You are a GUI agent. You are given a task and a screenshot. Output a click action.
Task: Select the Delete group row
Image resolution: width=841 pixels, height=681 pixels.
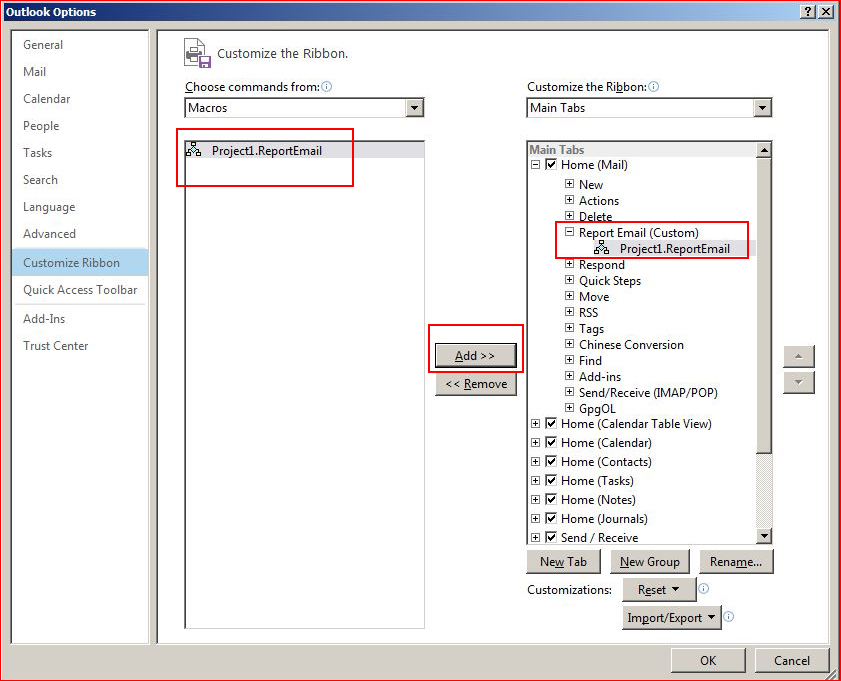point(595,216)
